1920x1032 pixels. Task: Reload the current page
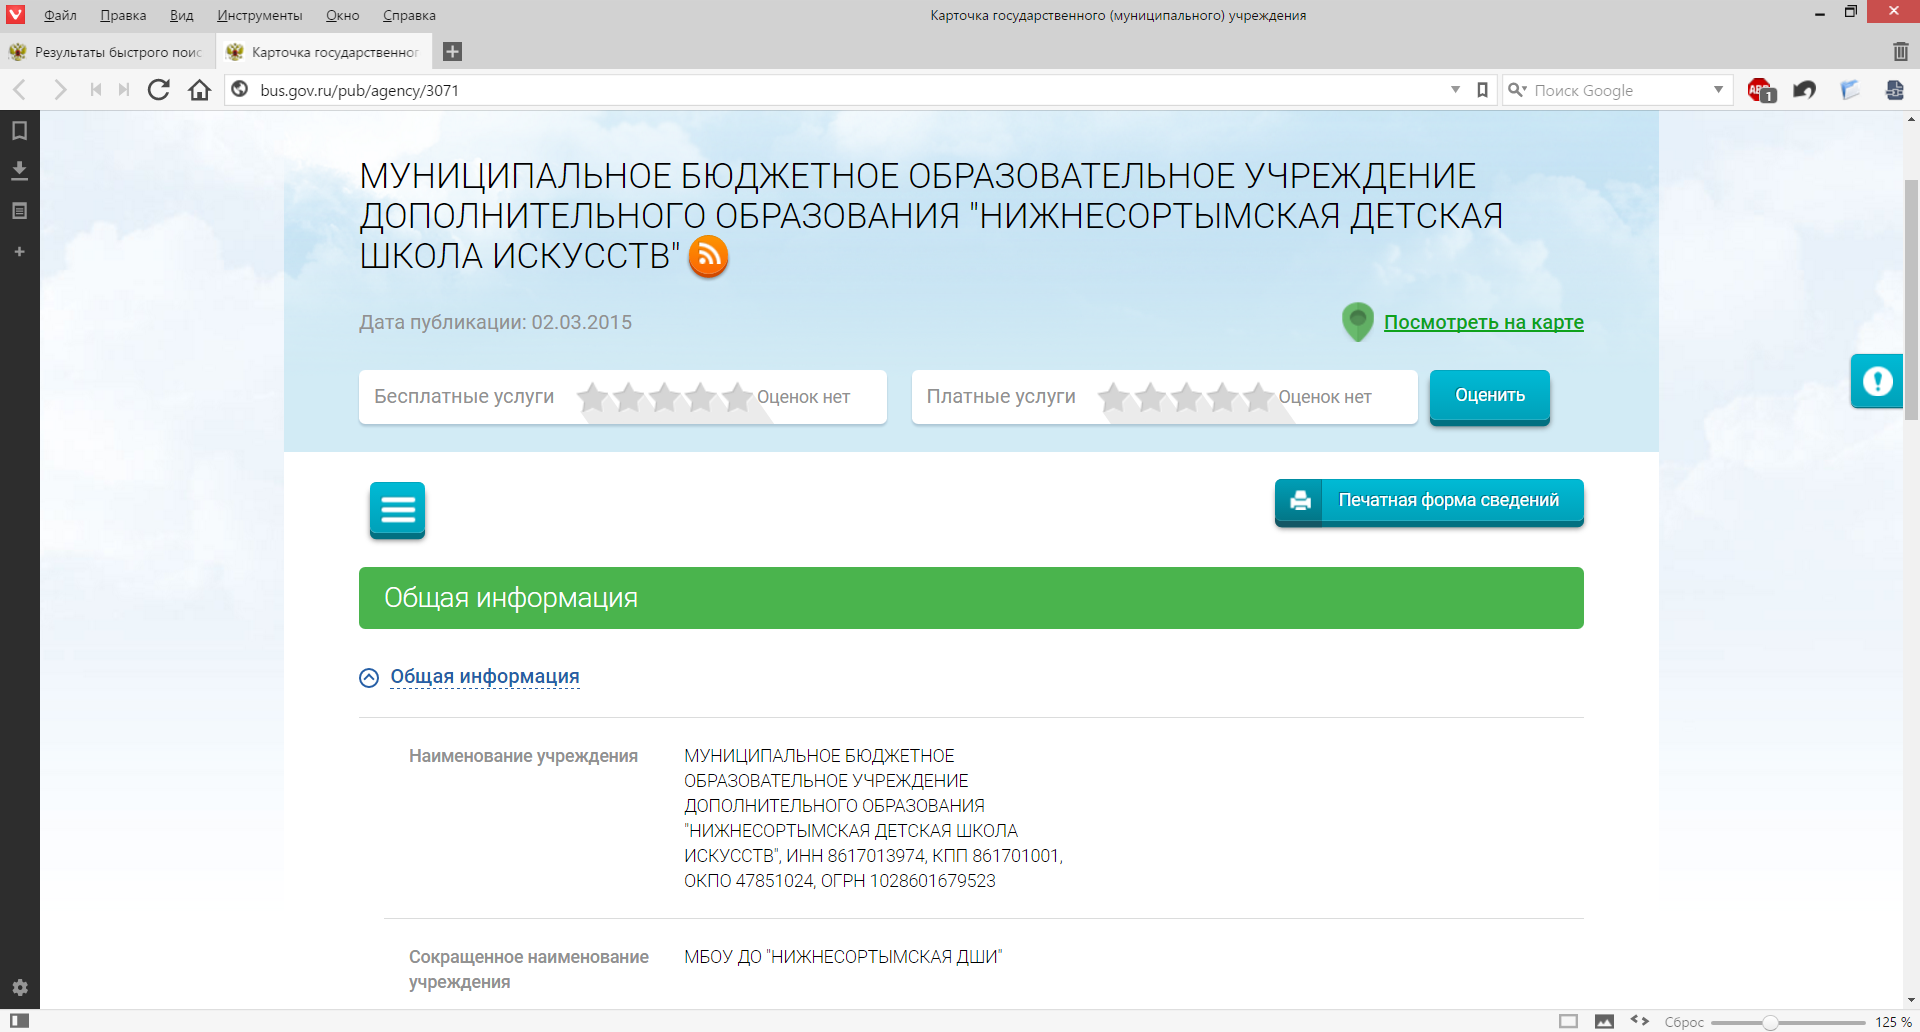point(159,90)
